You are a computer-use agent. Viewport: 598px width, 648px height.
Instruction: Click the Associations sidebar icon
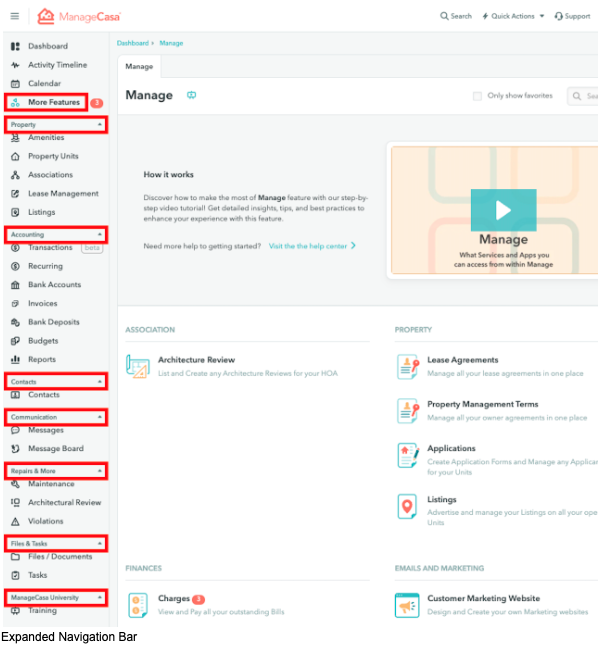(15, 175)
